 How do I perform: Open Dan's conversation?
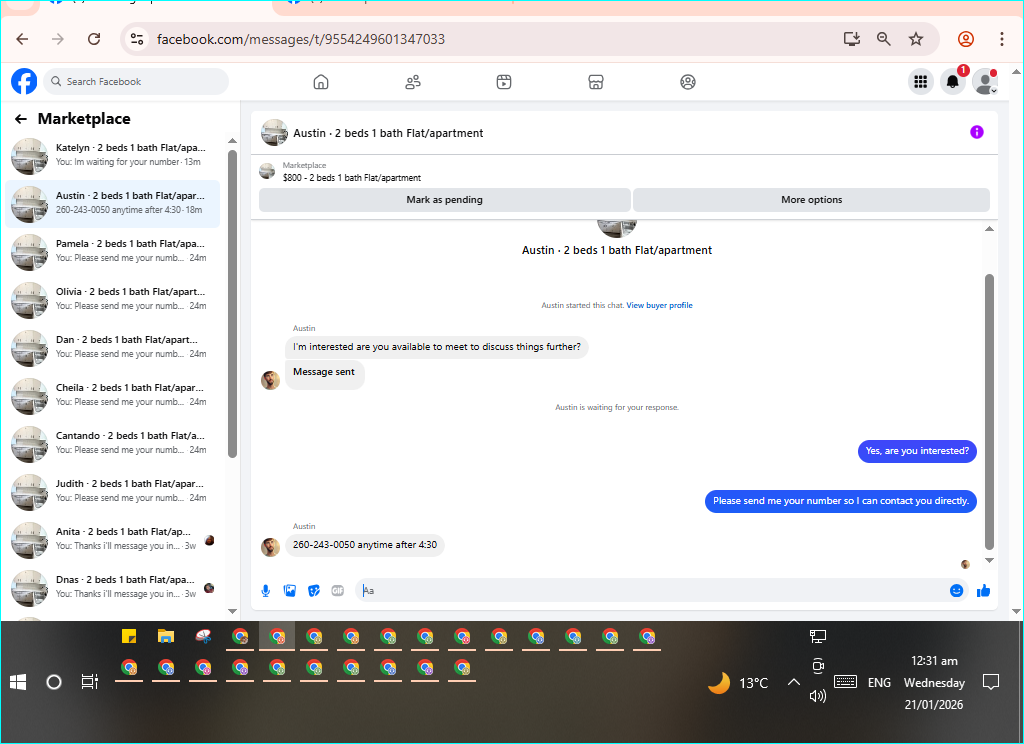click(x=112, y=348)
